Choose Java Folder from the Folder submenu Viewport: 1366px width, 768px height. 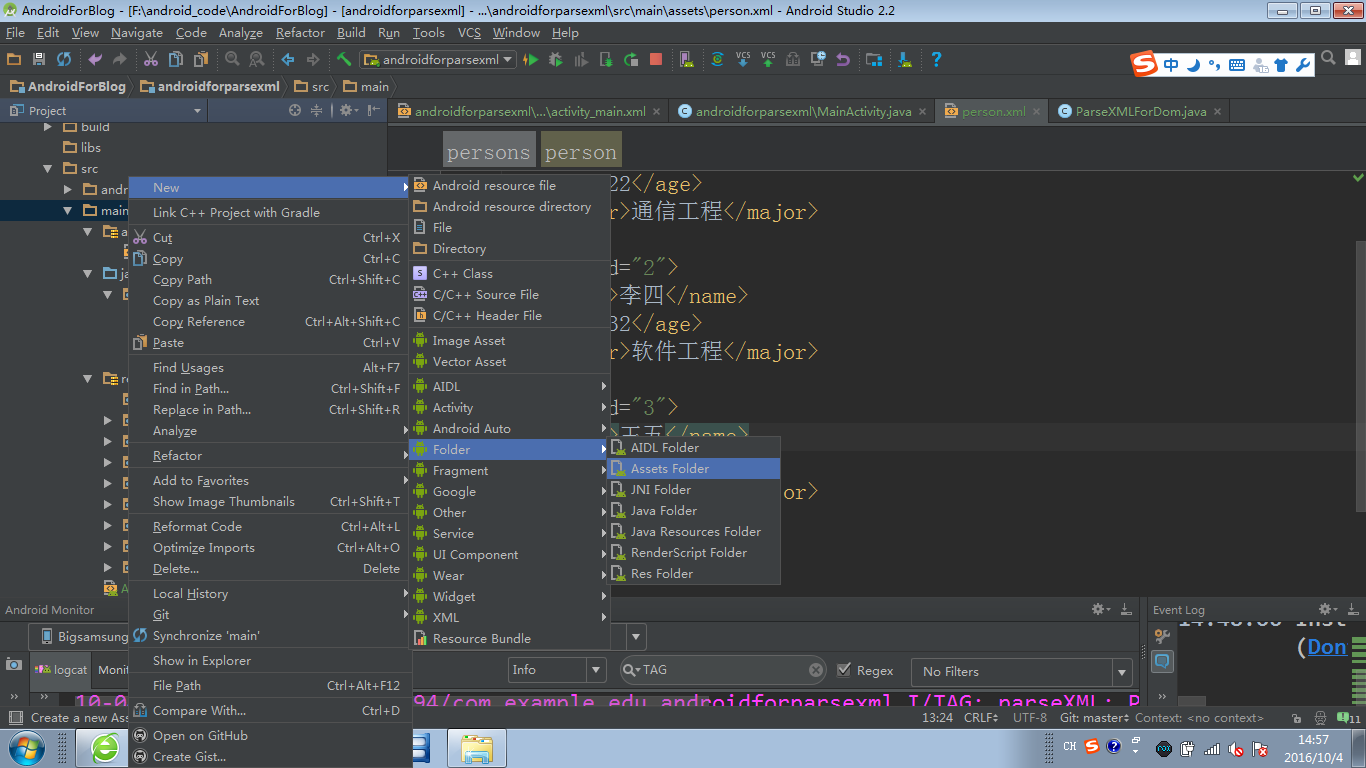coord(694,511)
